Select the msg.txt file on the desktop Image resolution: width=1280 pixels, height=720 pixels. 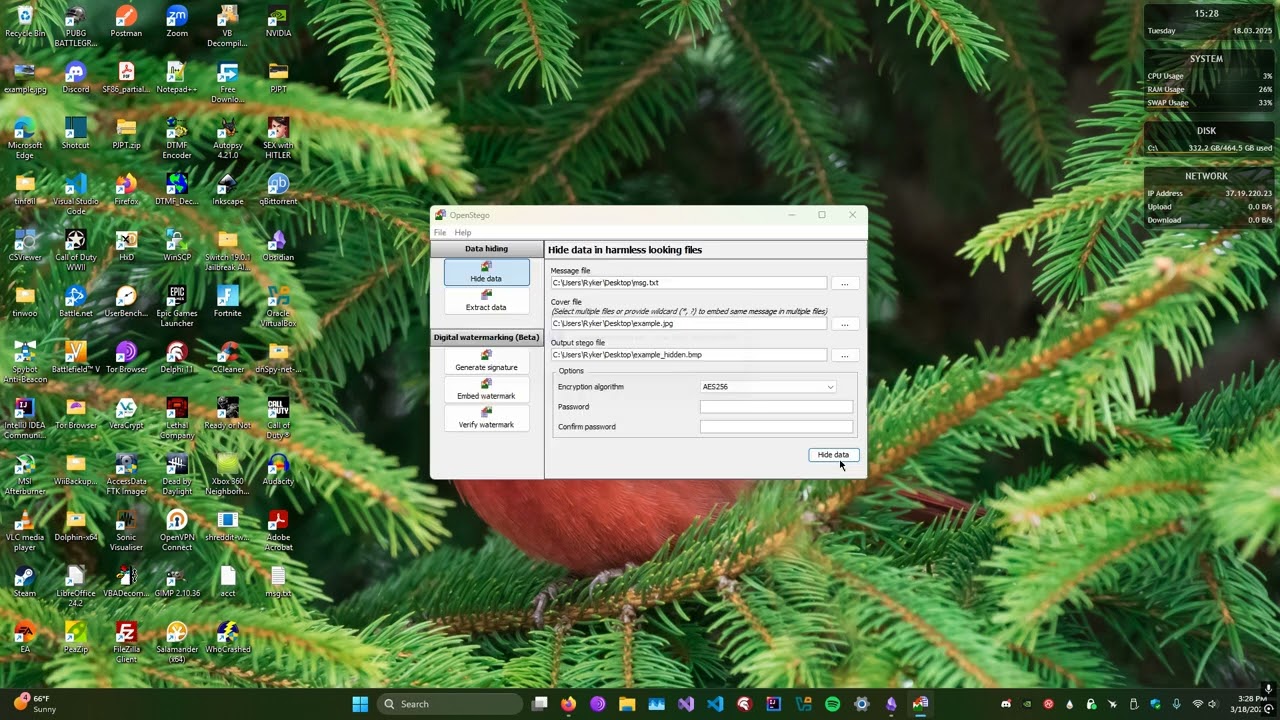pyautogui.click(x=278, y=582)
